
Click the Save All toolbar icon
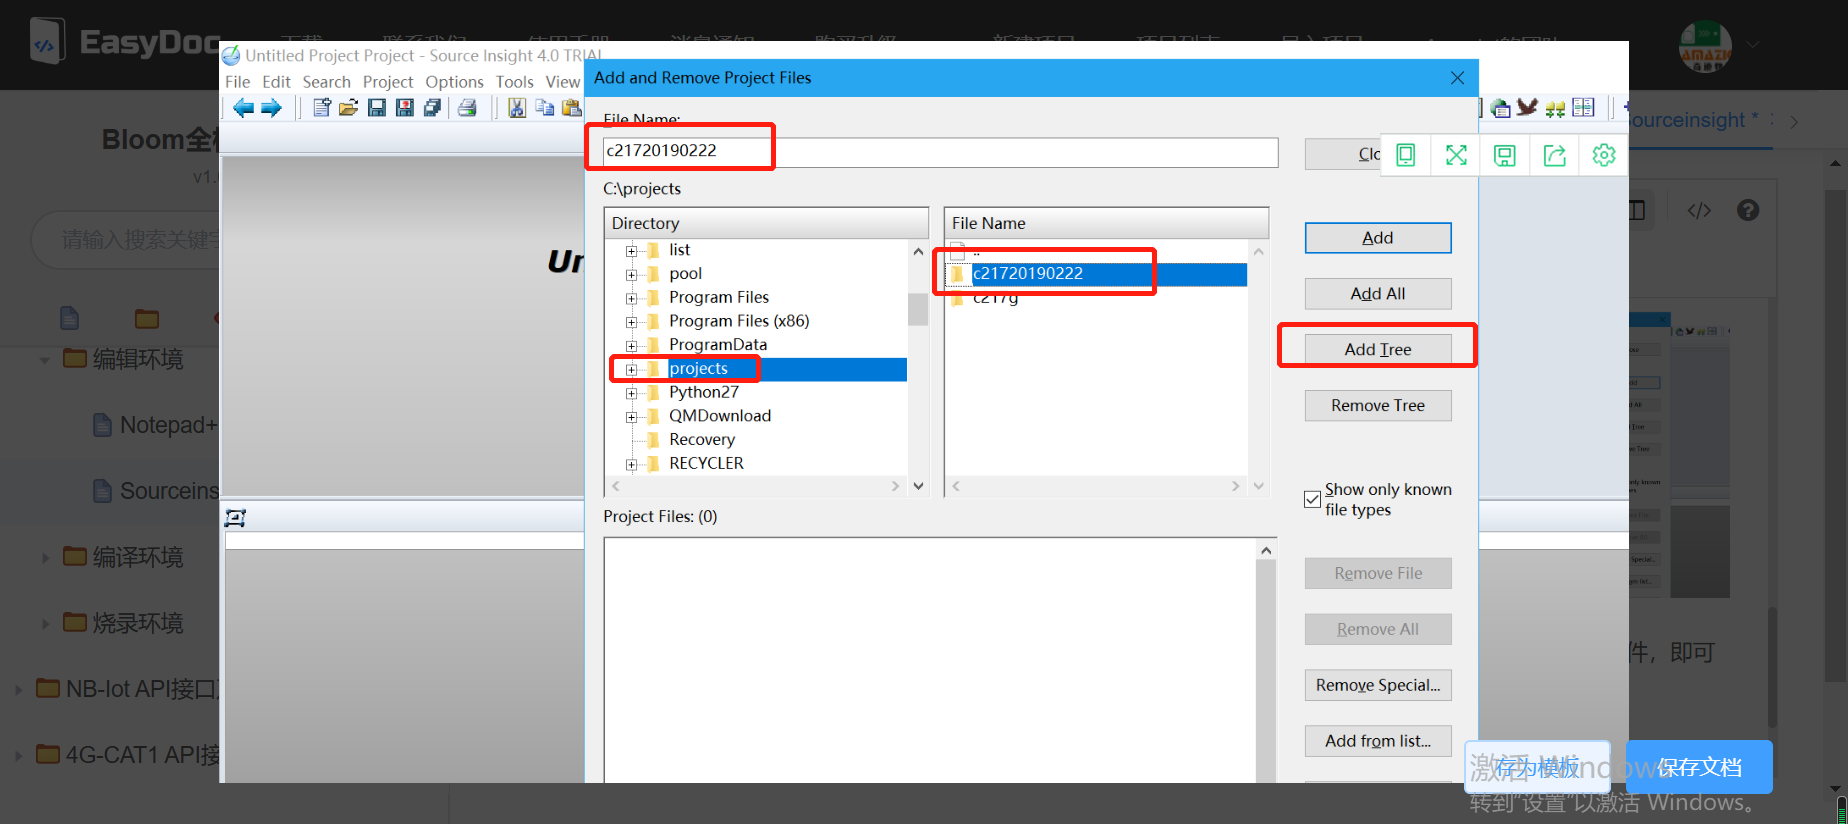coord(432,108)
